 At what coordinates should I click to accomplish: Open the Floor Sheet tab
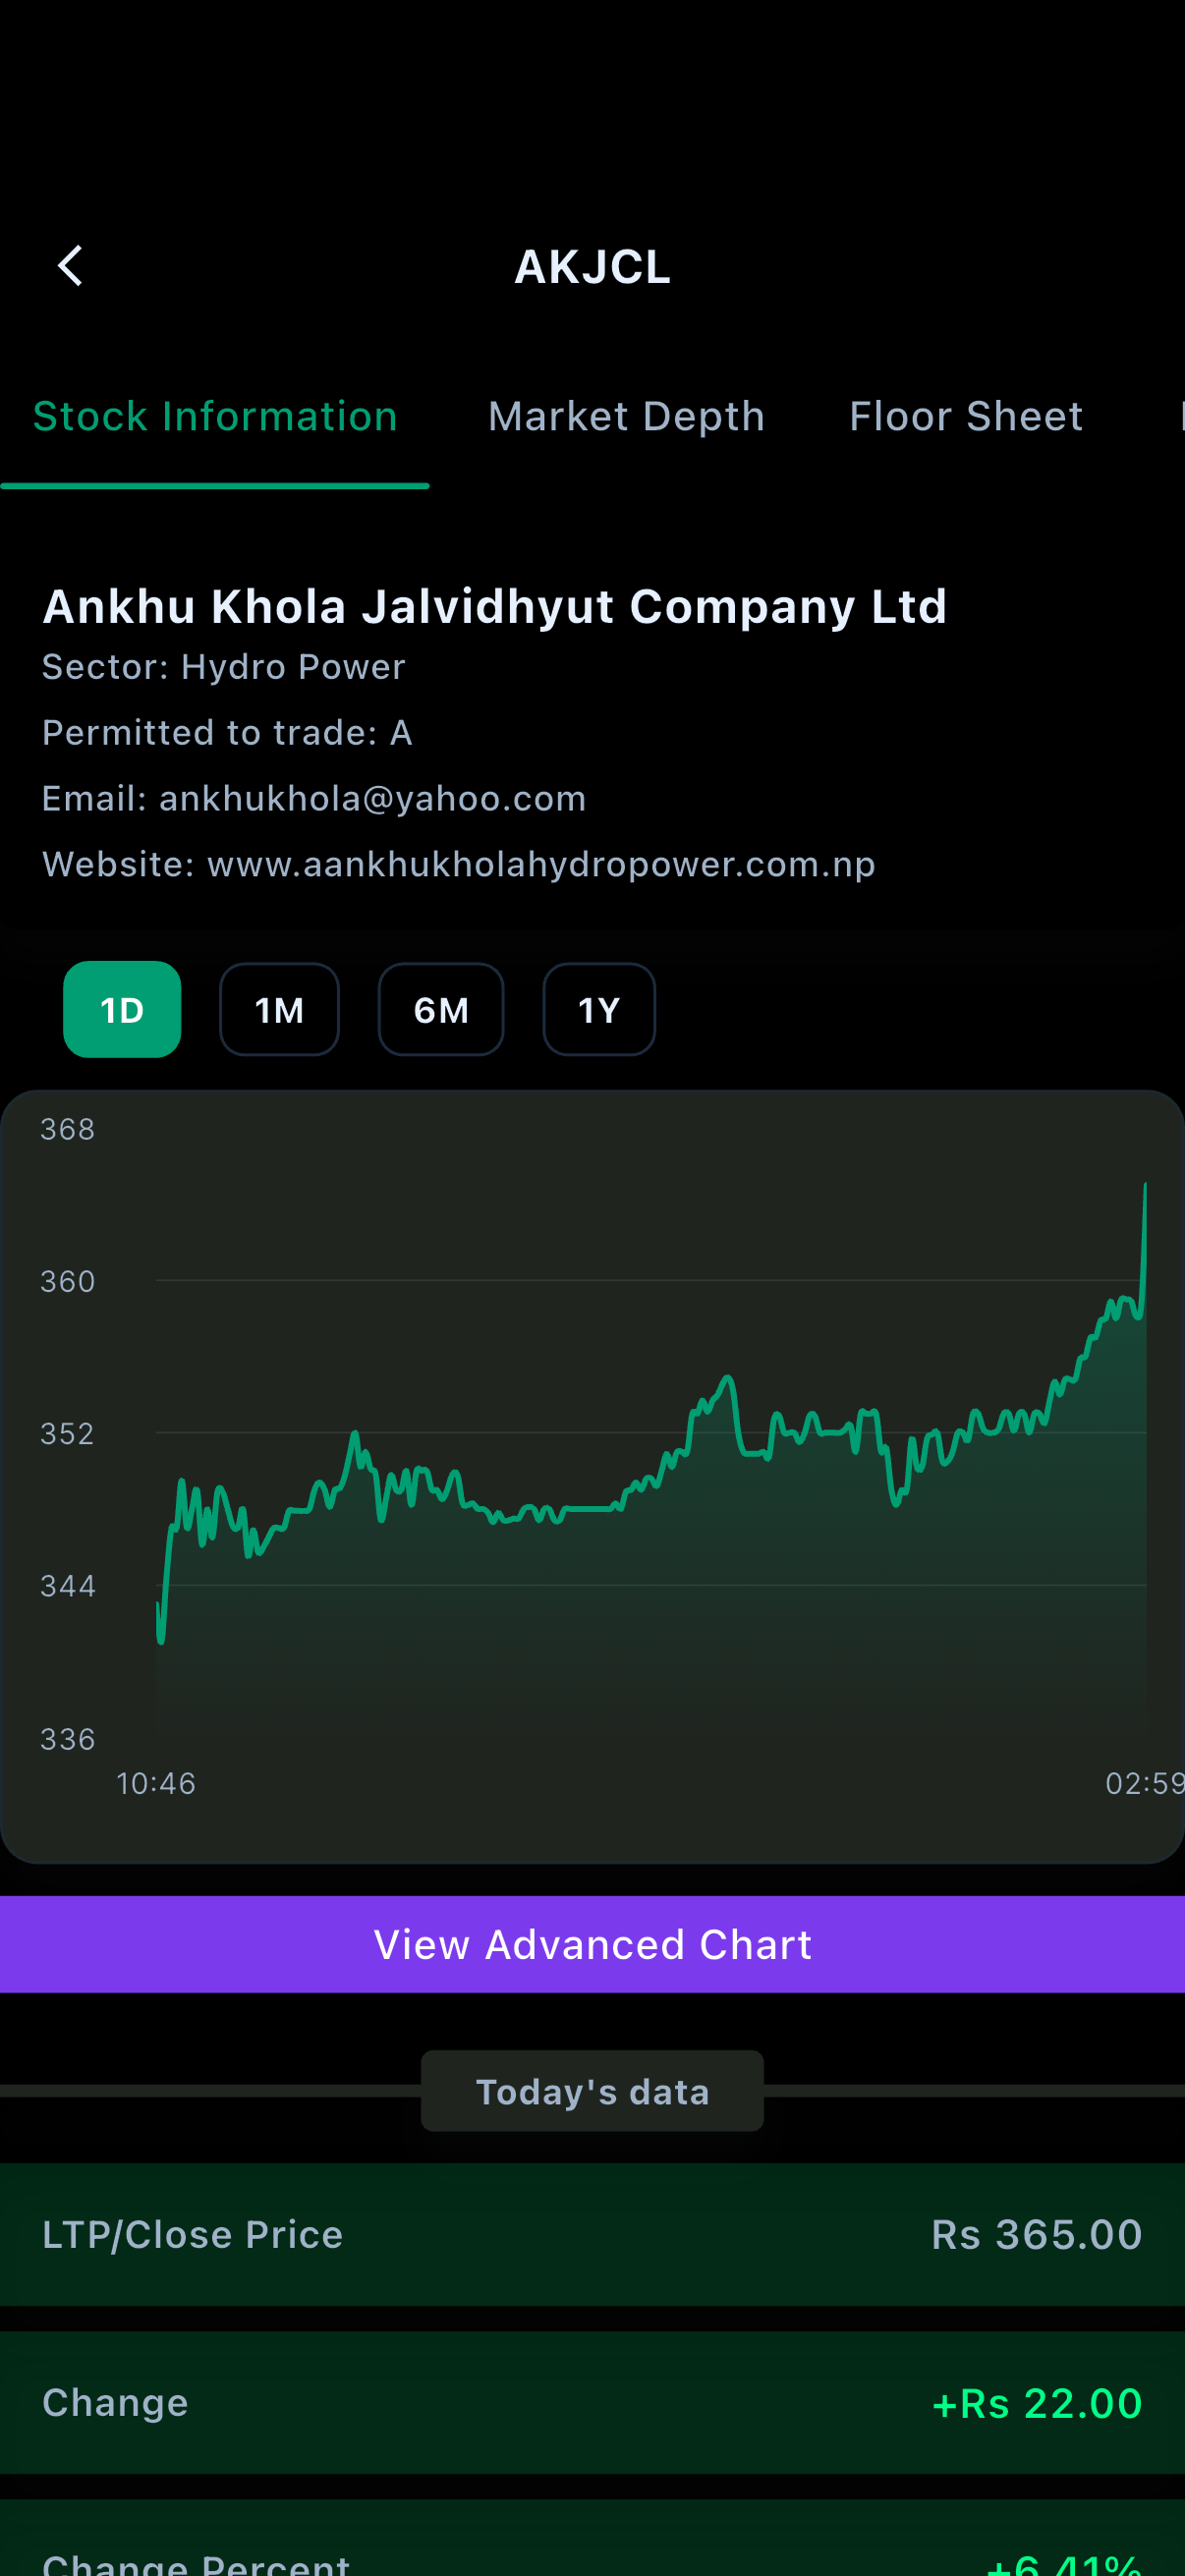click(x=965, y=416)
